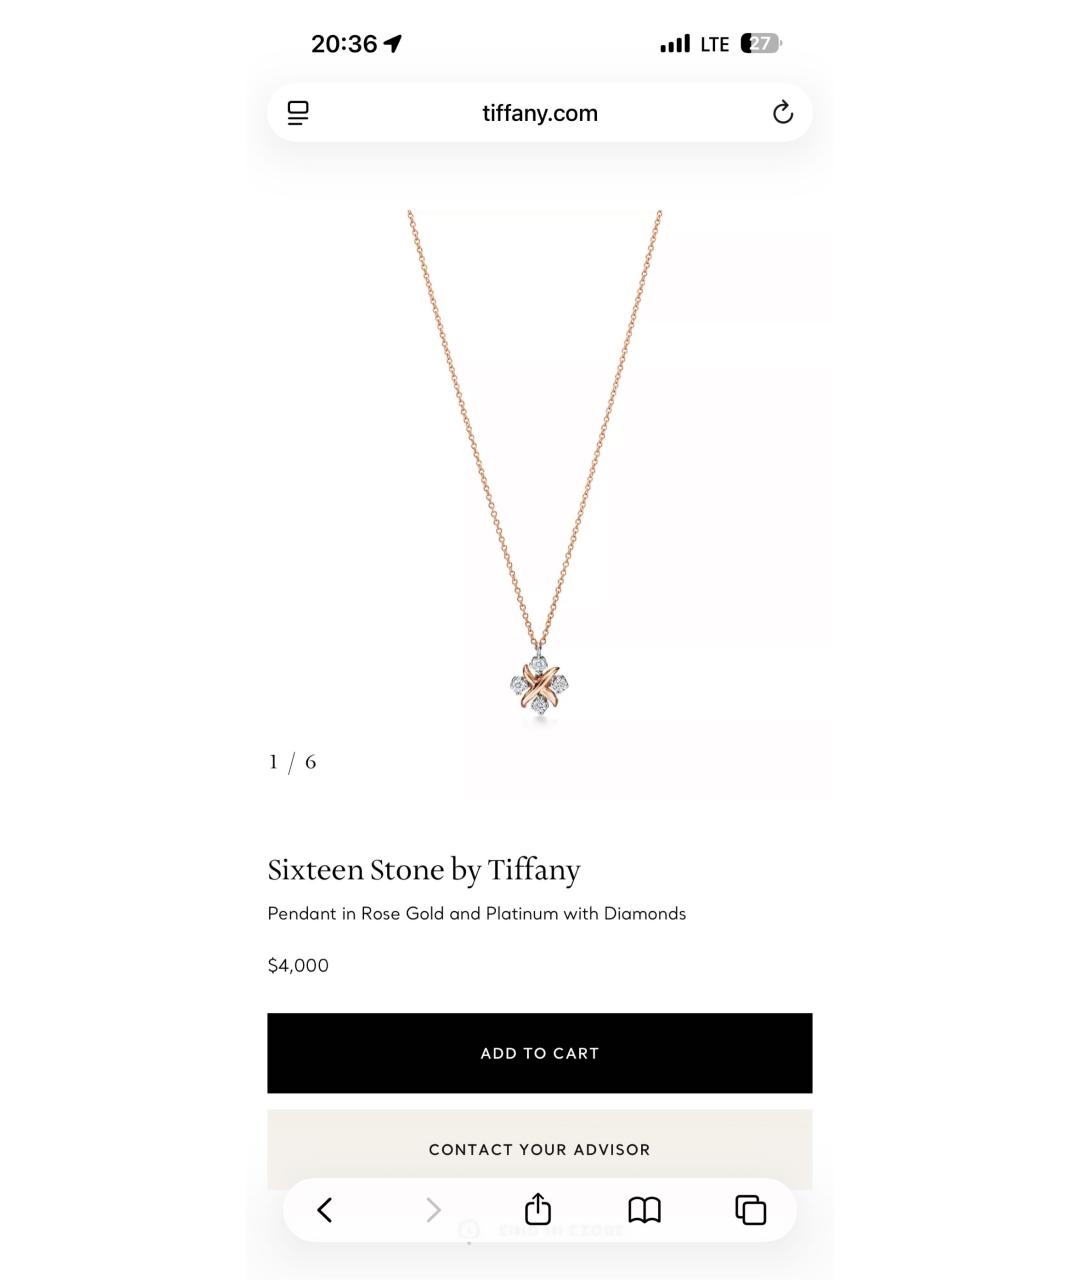Open the bookmarks panel

(646, 1210)
